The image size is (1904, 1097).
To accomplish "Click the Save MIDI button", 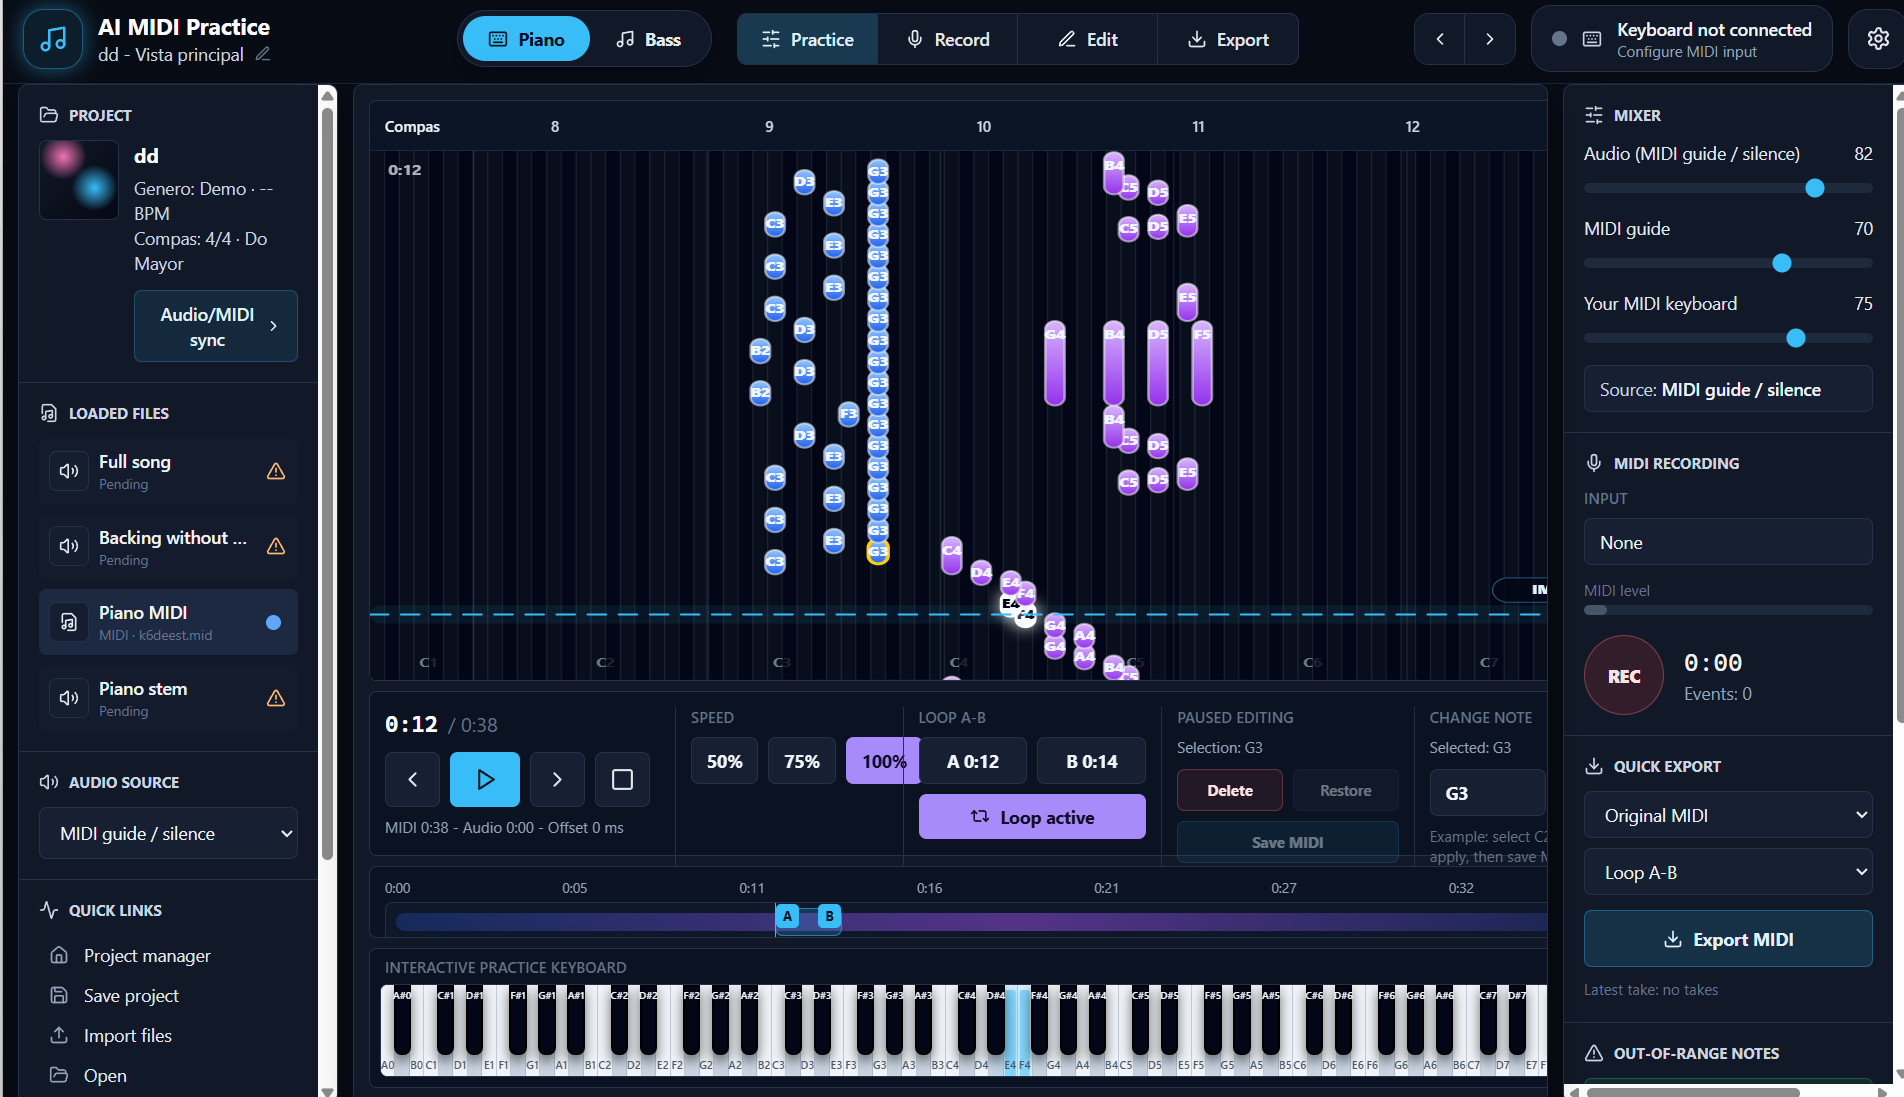I will pyautogui.click(x=1287, y=842).
